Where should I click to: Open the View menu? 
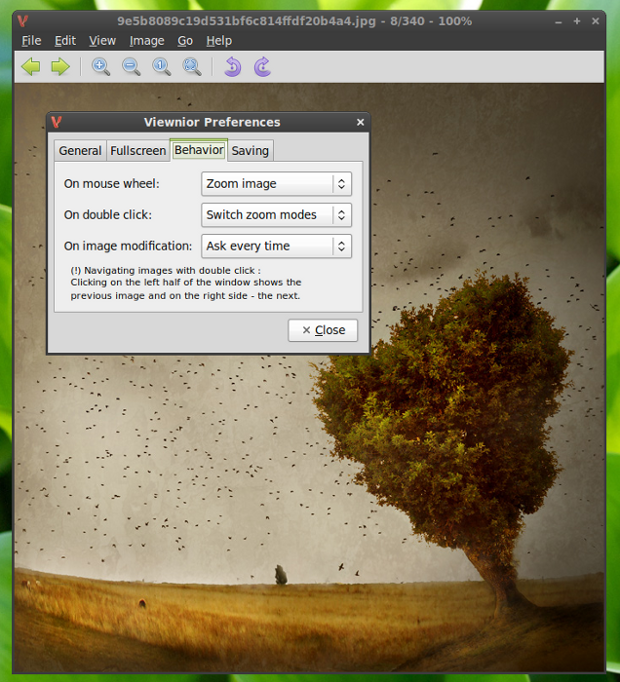[x=102, y=41]
